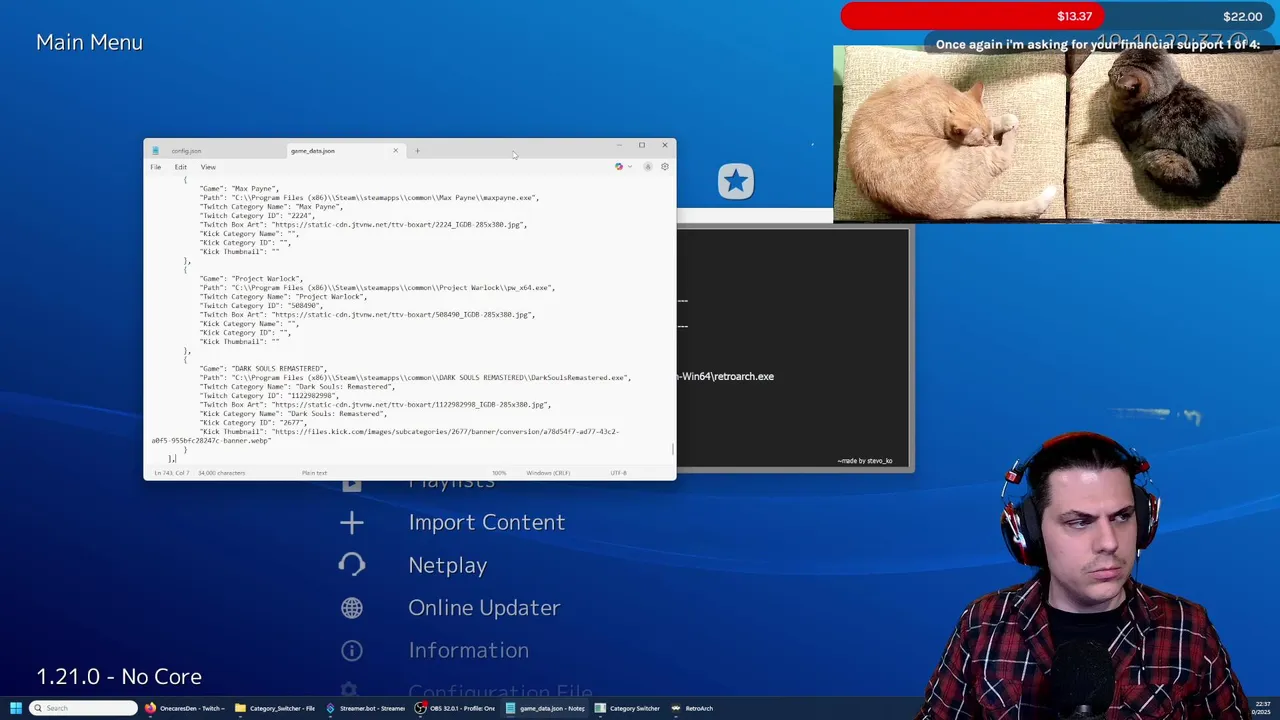Image resolution: width=1280 pixels, height=720 pixels.
Task: Open Category_Switcher File Explorer taskbar item
Action: click(x=275, y=708)
